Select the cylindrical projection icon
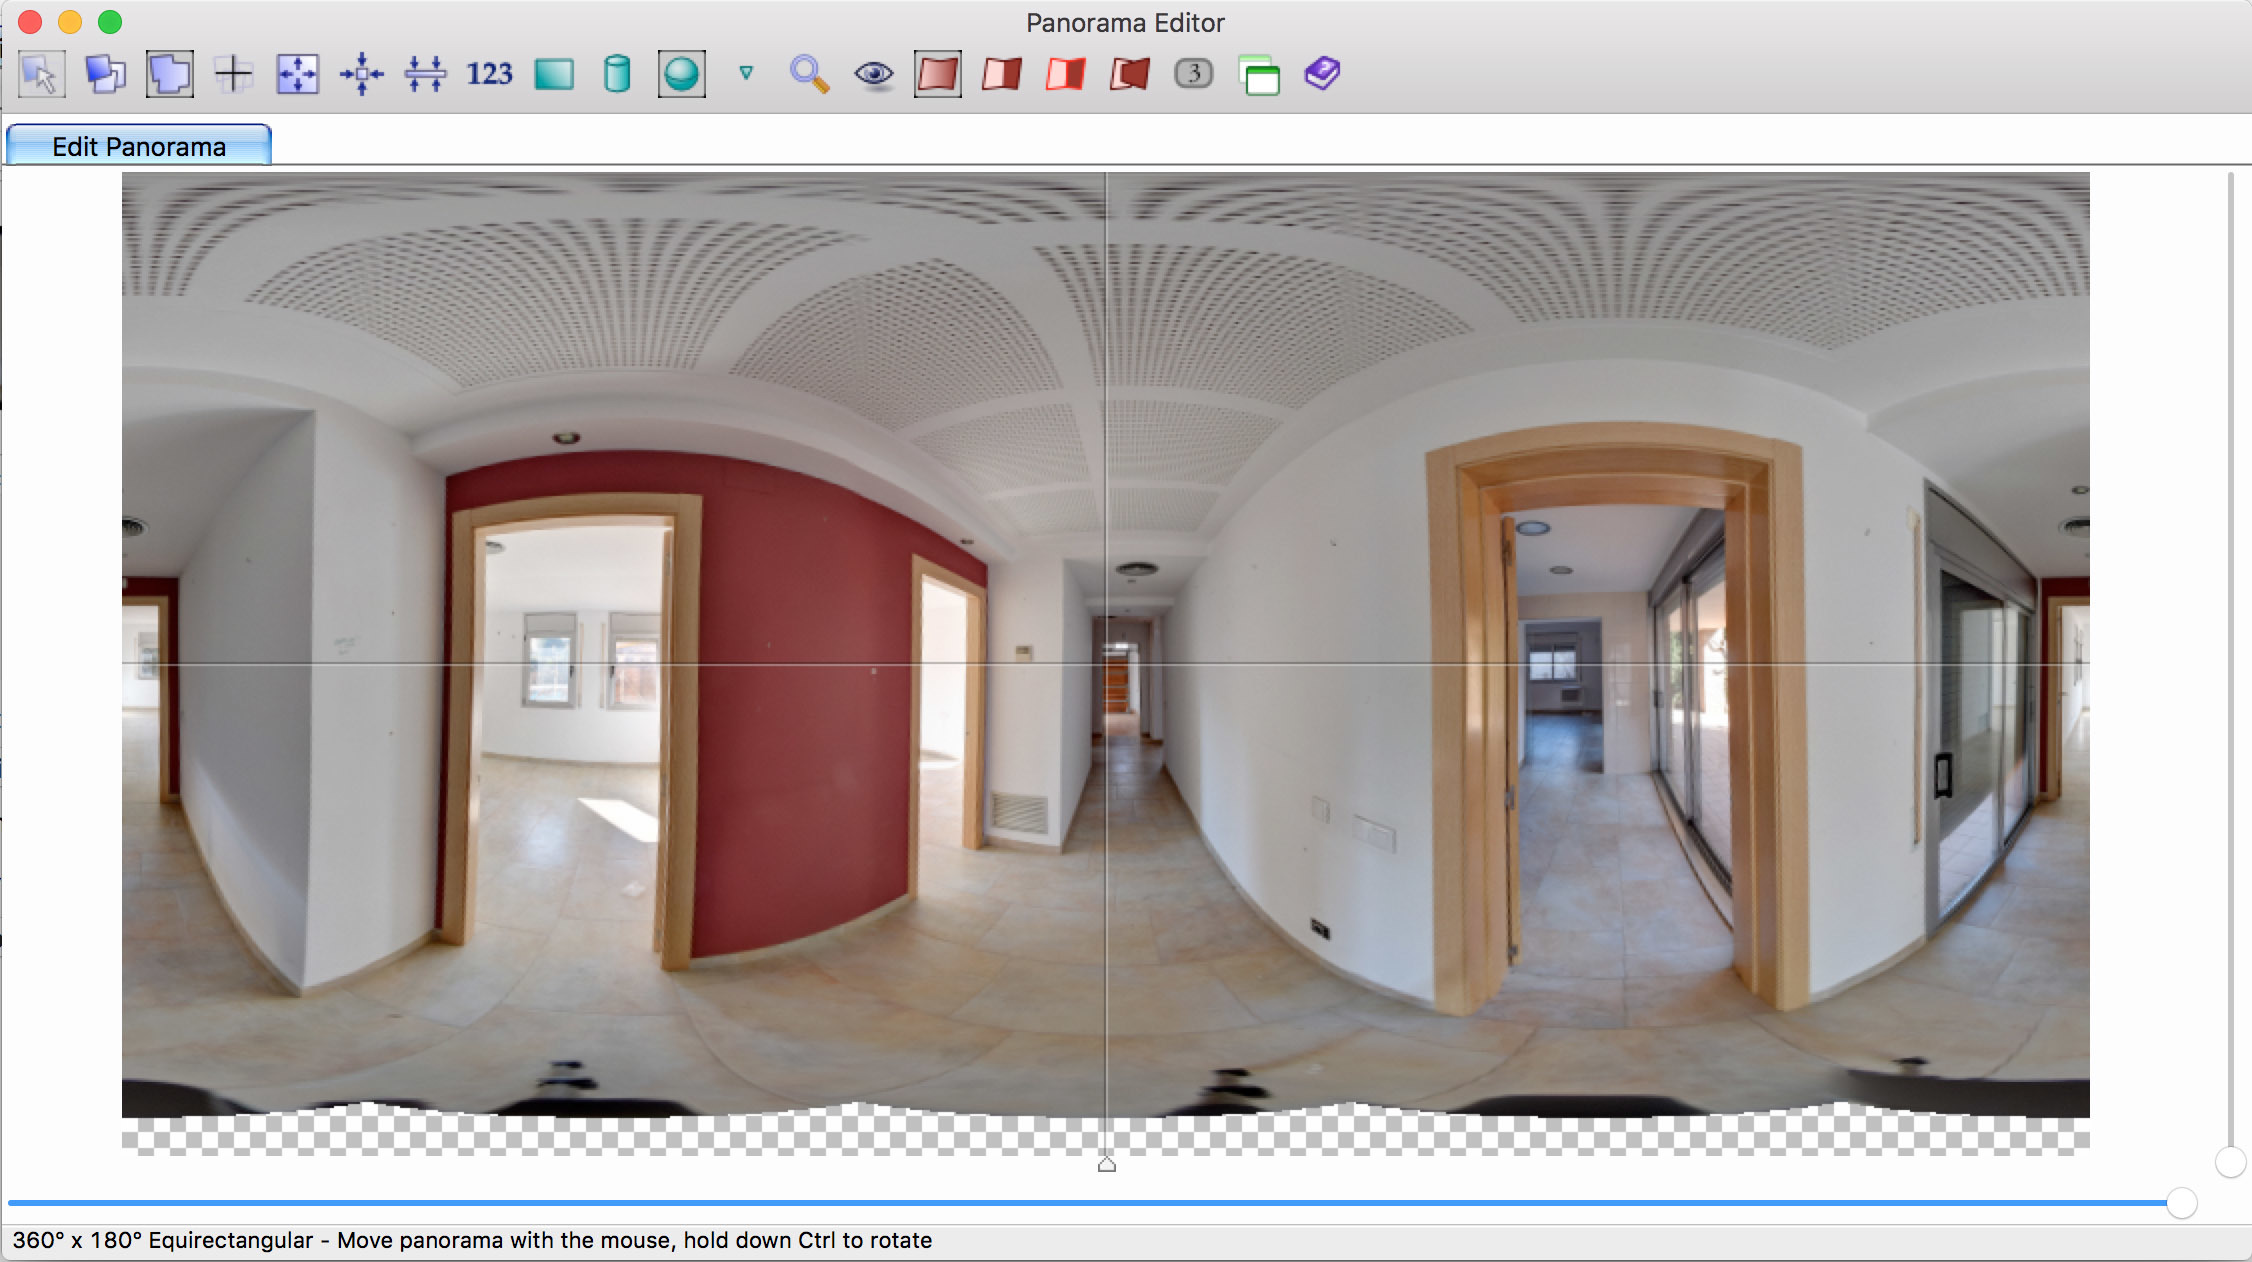 click(617, 74)
